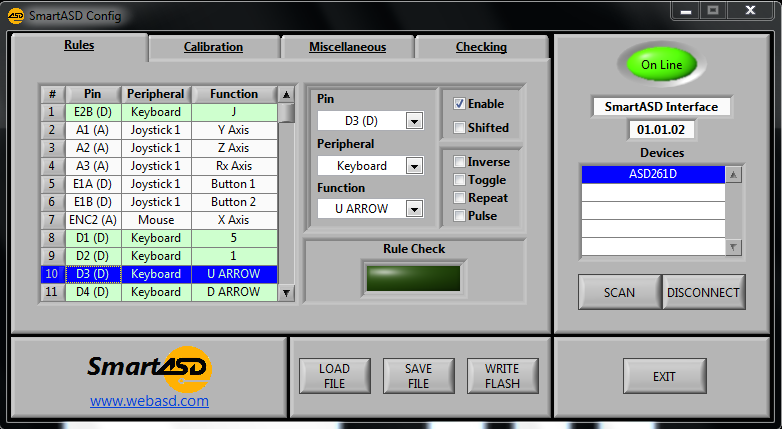Click the SmartASD logo image

[x=150, y=369]
